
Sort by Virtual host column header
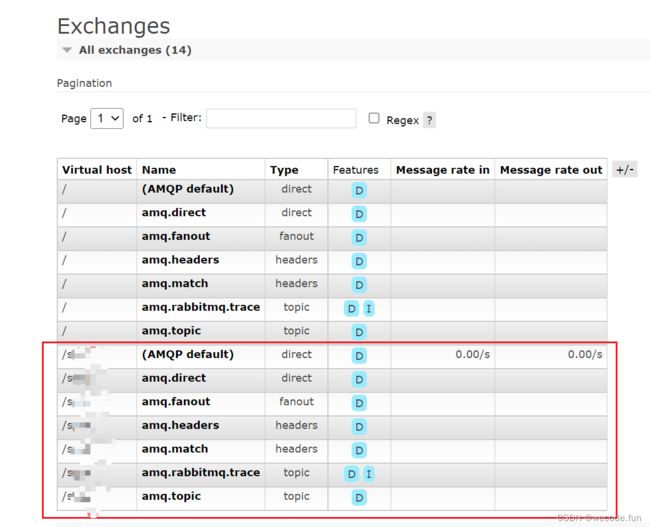coord(97,170)
